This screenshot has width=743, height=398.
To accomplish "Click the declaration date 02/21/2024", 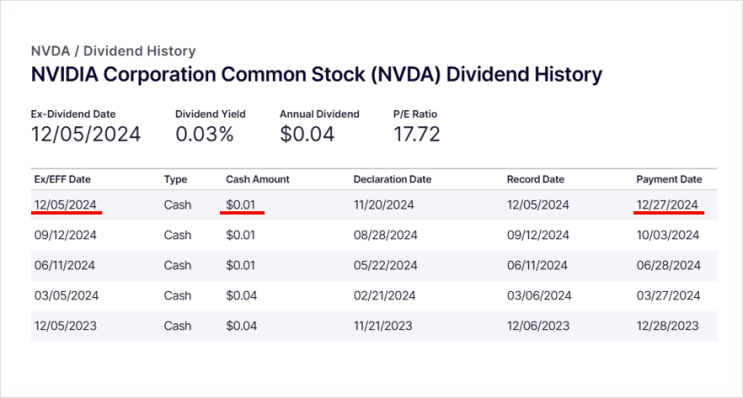I will tap(384, 296).
